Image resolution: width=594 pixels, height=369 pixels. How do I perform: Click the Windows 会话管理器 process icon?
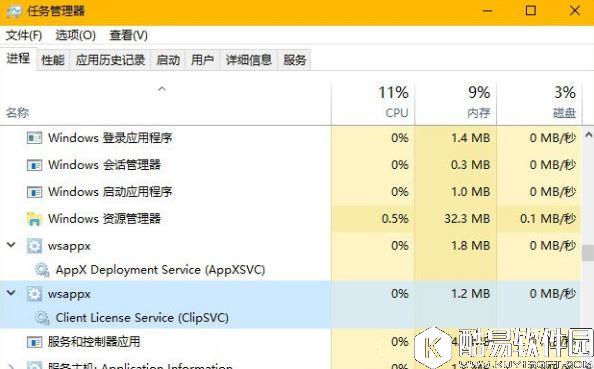tap(34, 165)
